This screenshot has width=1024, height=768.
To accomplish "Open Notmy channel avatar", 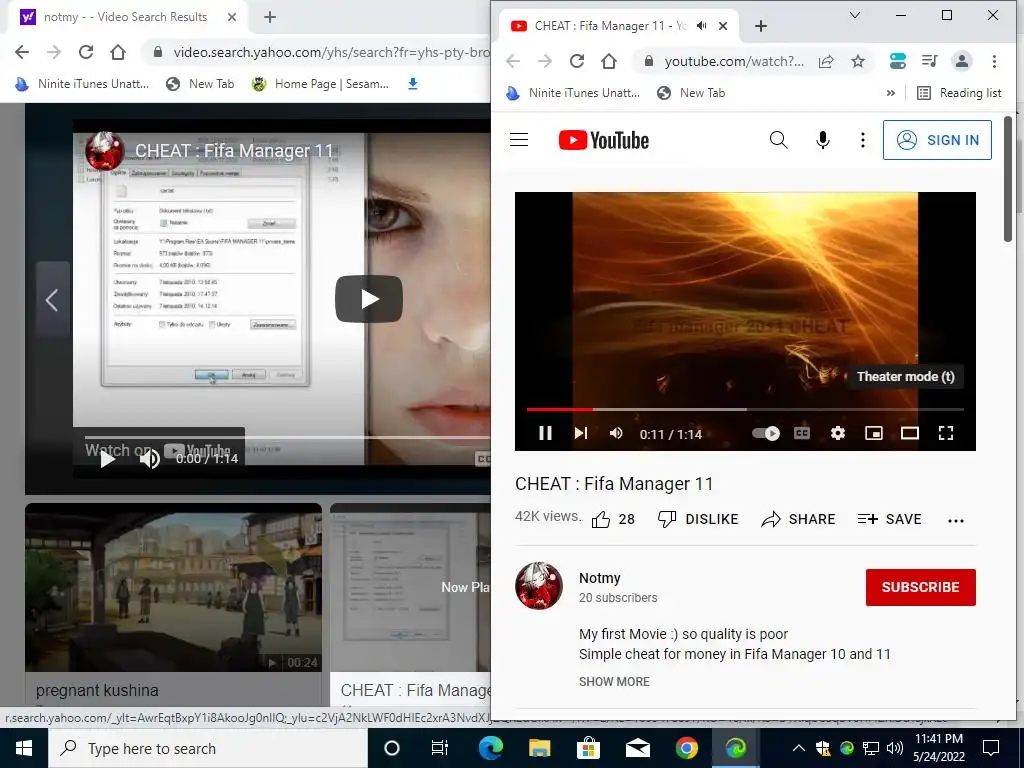I will coord(539,586).
